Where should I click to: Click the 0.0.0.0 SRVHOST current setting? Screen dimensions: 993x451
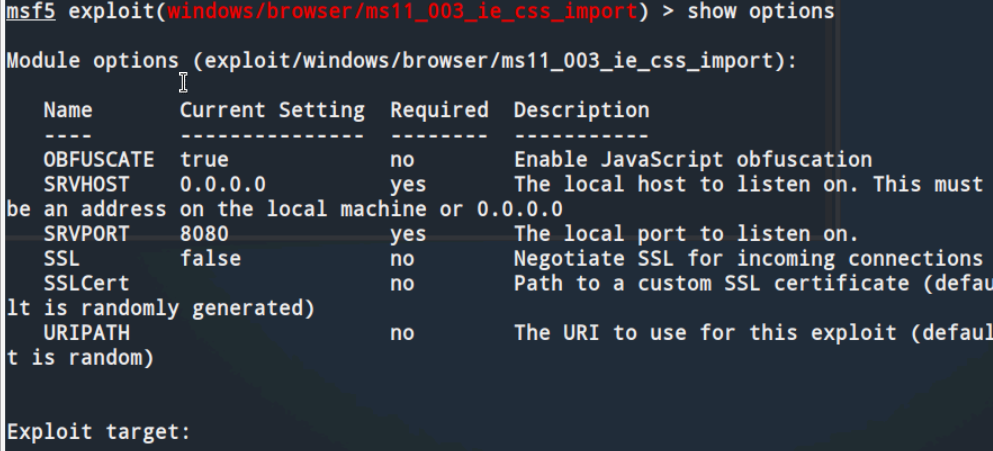(x=223, y=184)
